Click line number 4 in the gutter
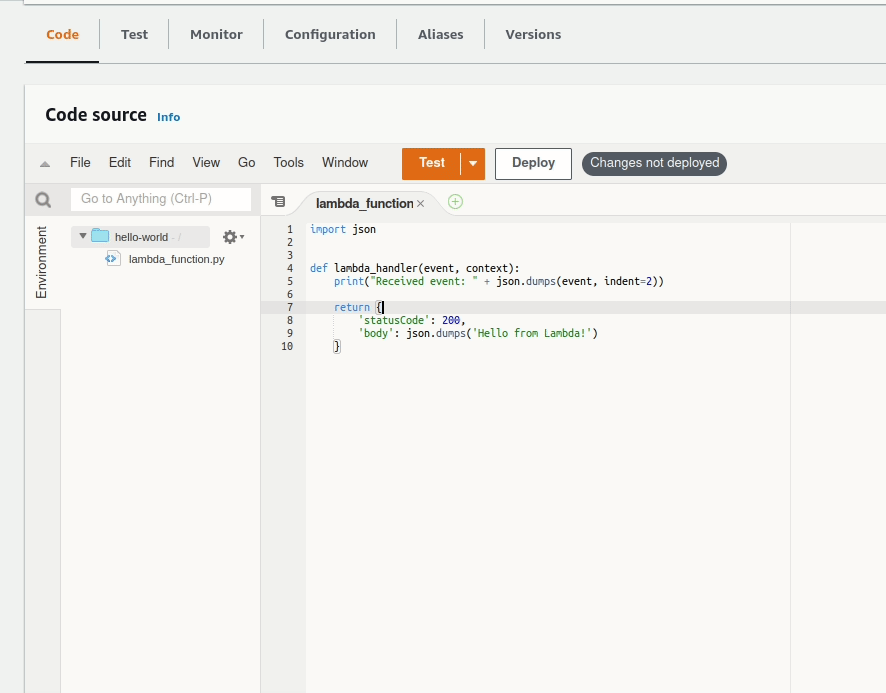This screenshot has height=693, width=886. [290, 268]
